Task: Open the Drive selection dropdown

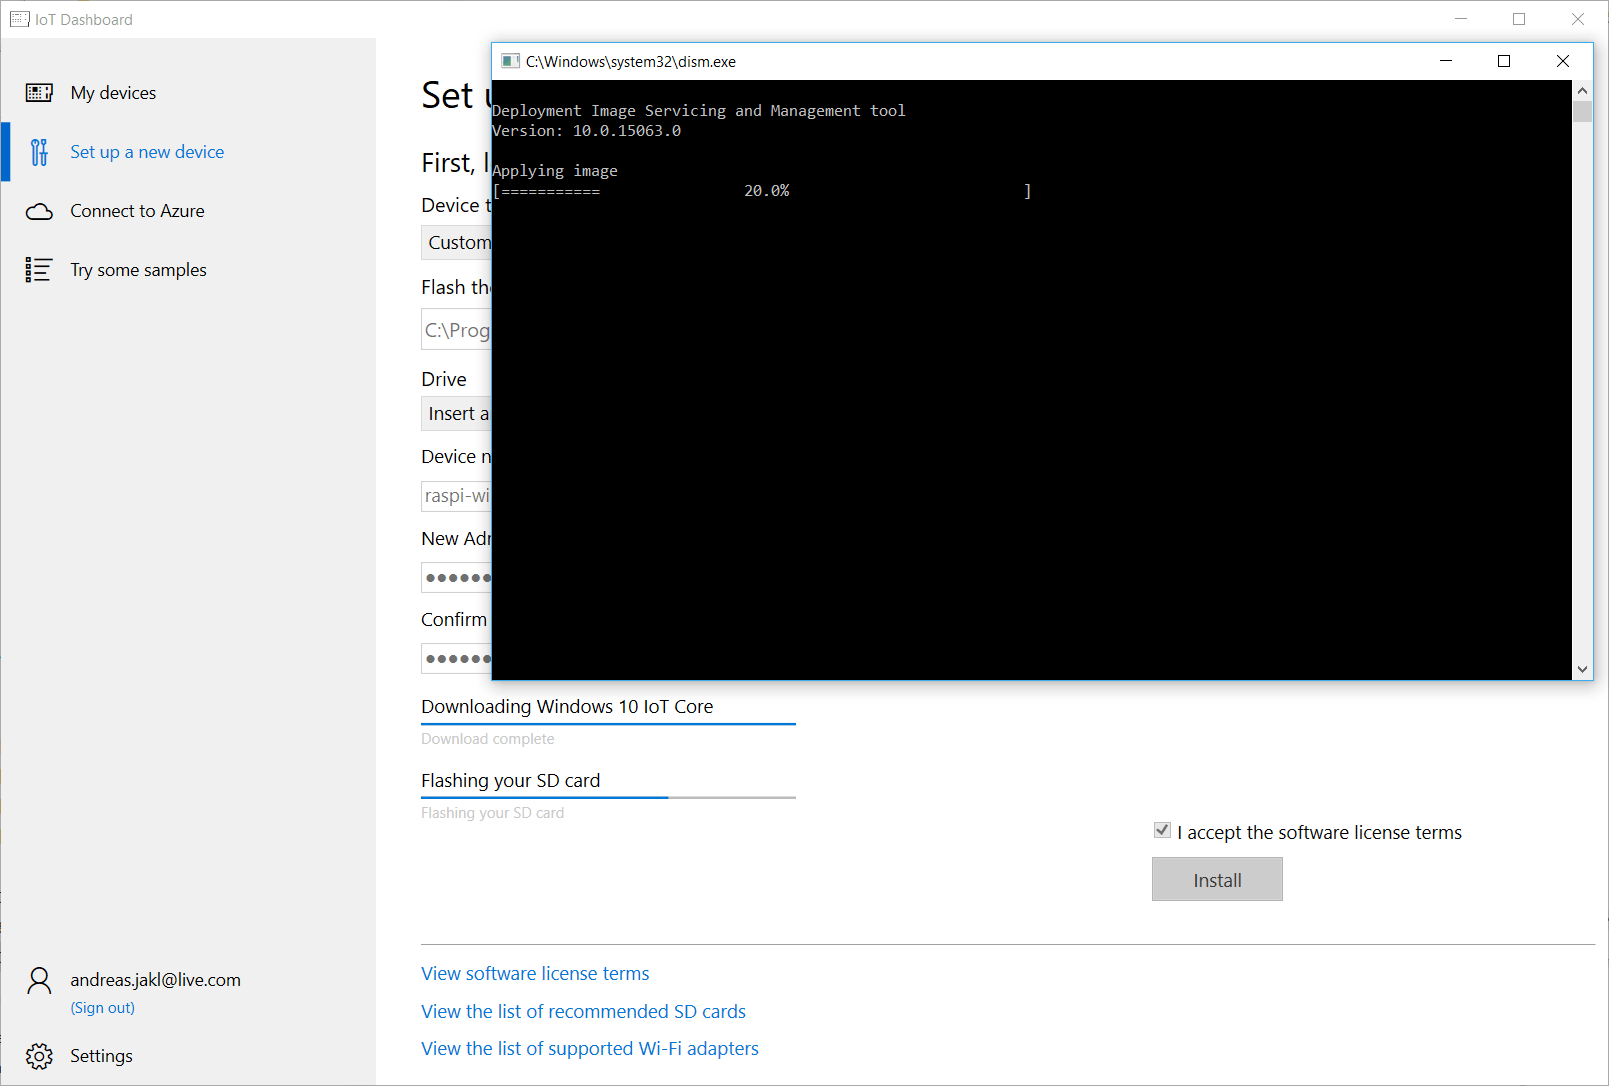Action: 460,413
